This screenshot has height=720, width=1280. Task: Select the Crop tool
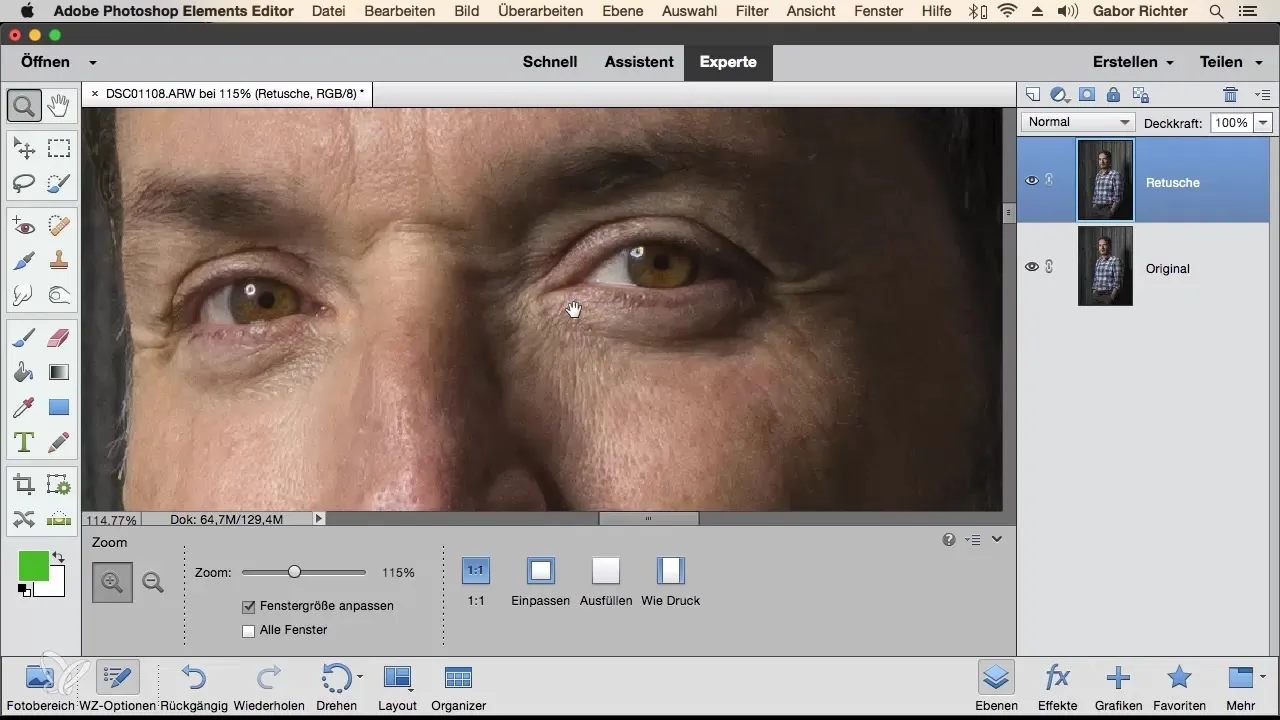click(24, 485)
